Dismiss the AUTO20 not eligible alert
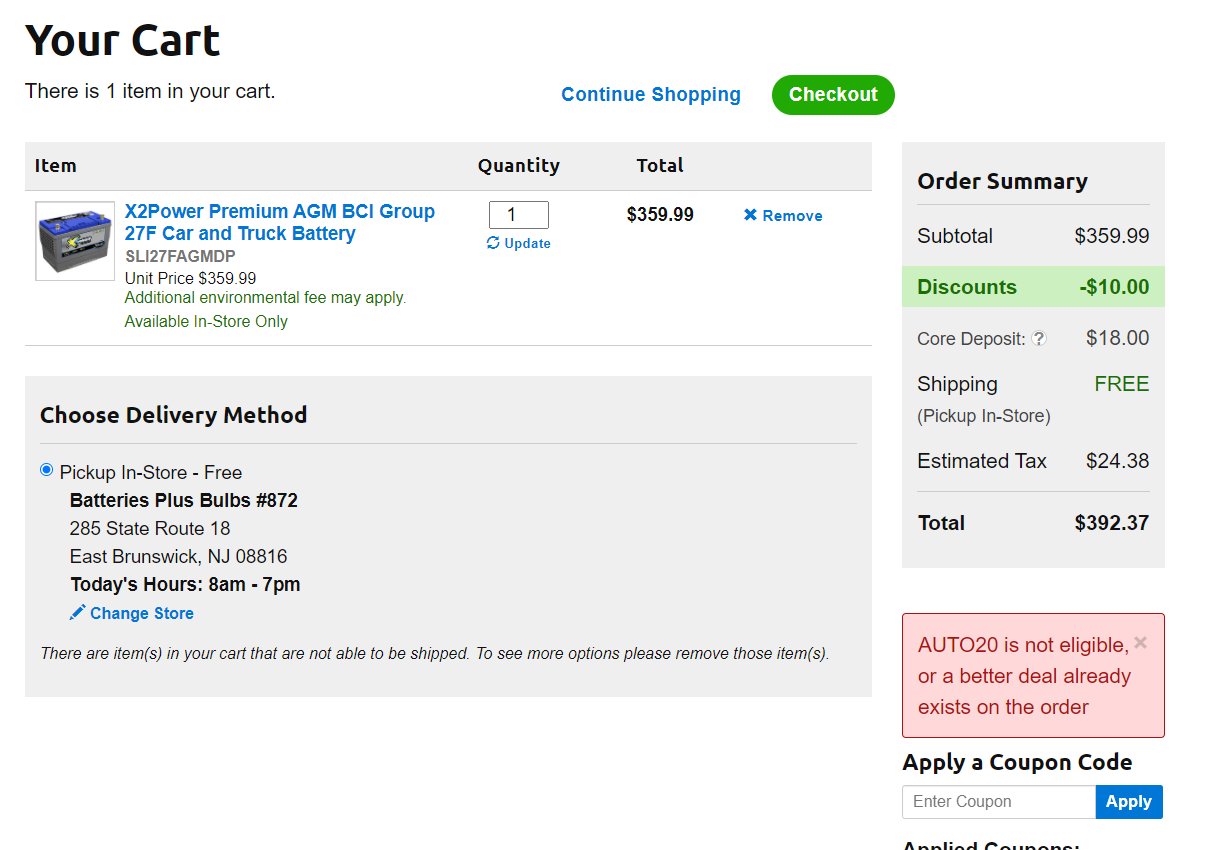This screenshot has height=850, width=1211. tap(1141, 643)
